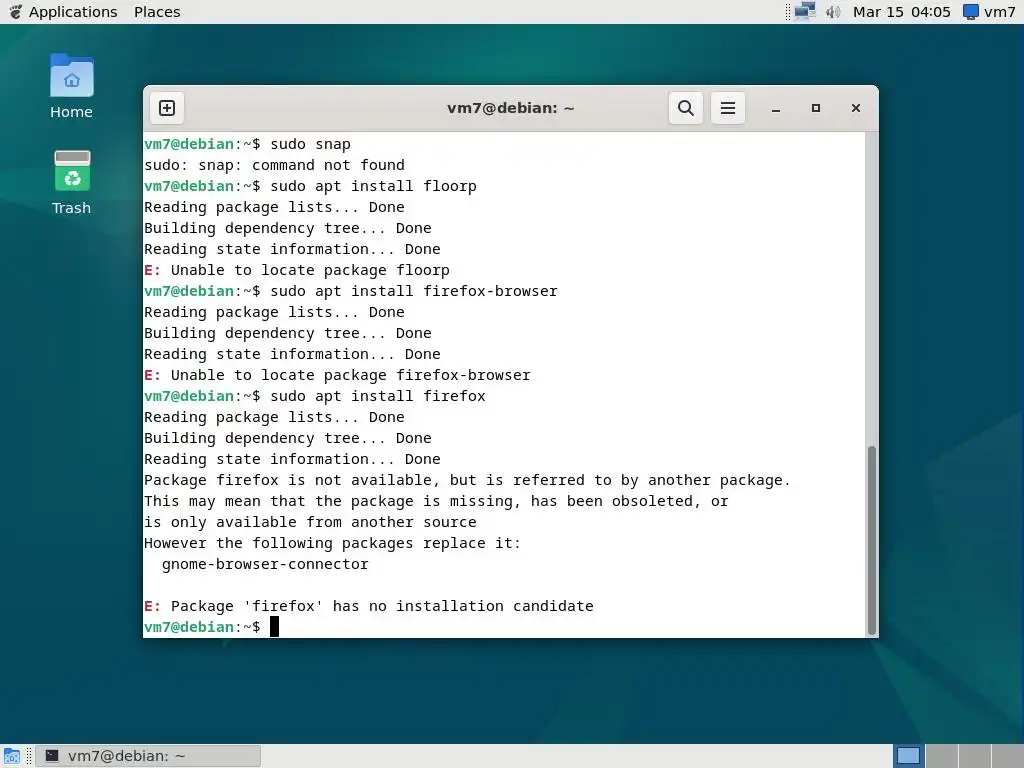The image size is (1024, 768).
Task: Select the Trash desktop icon
Action: click(71, 182)
